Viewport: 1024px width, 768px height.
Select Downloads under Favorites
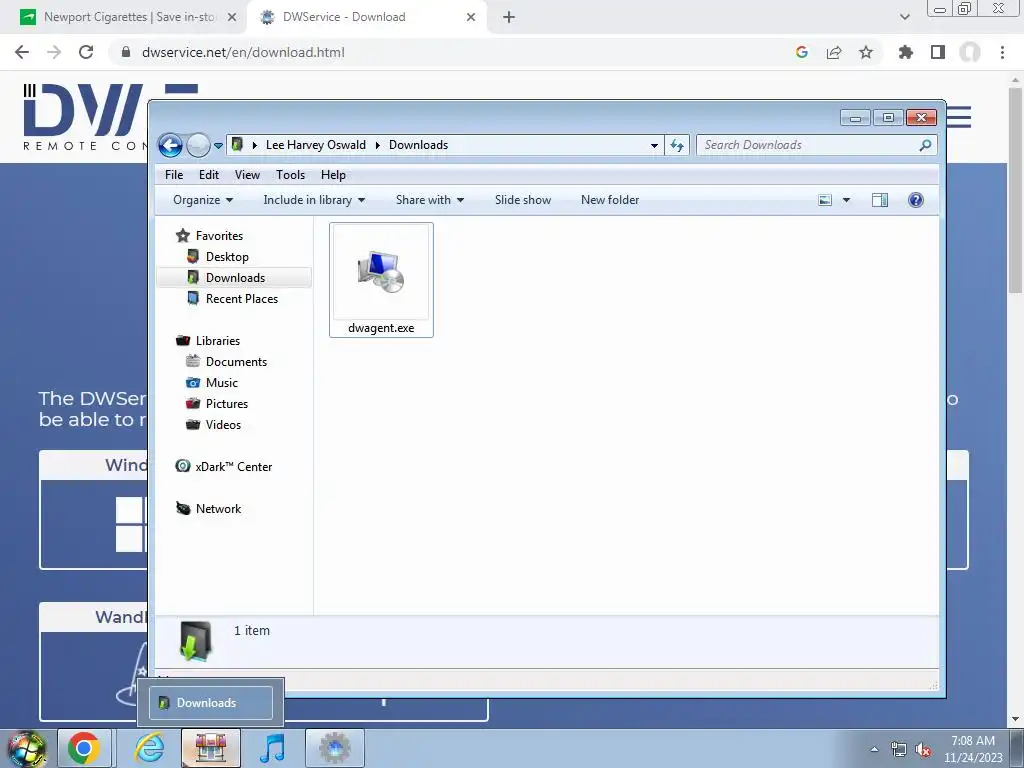click(234, 278)
